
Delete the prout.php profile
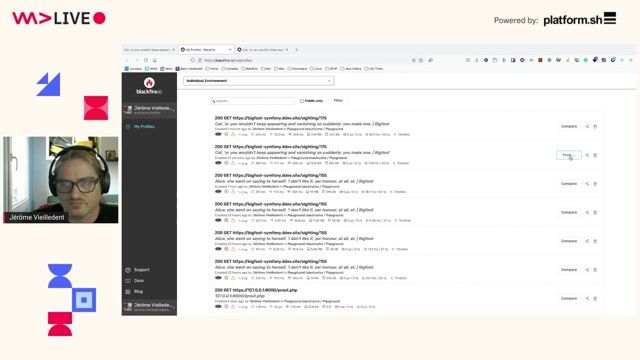[x=595, y=298]
